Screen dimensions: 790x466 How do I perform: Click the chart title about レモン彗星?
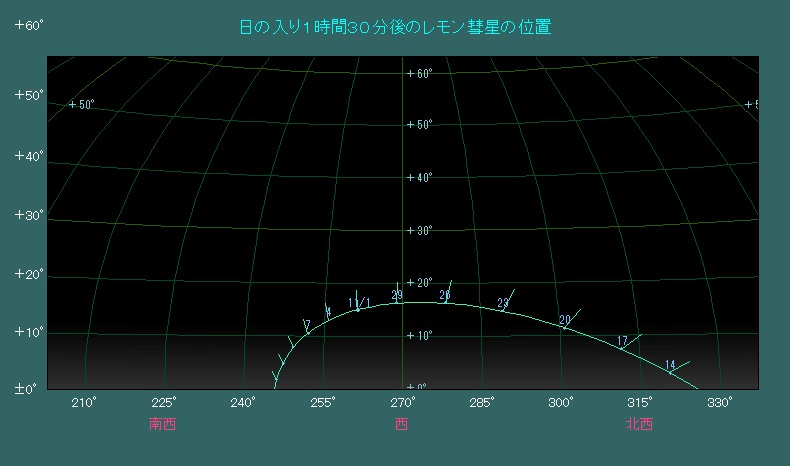coord(395,28)
